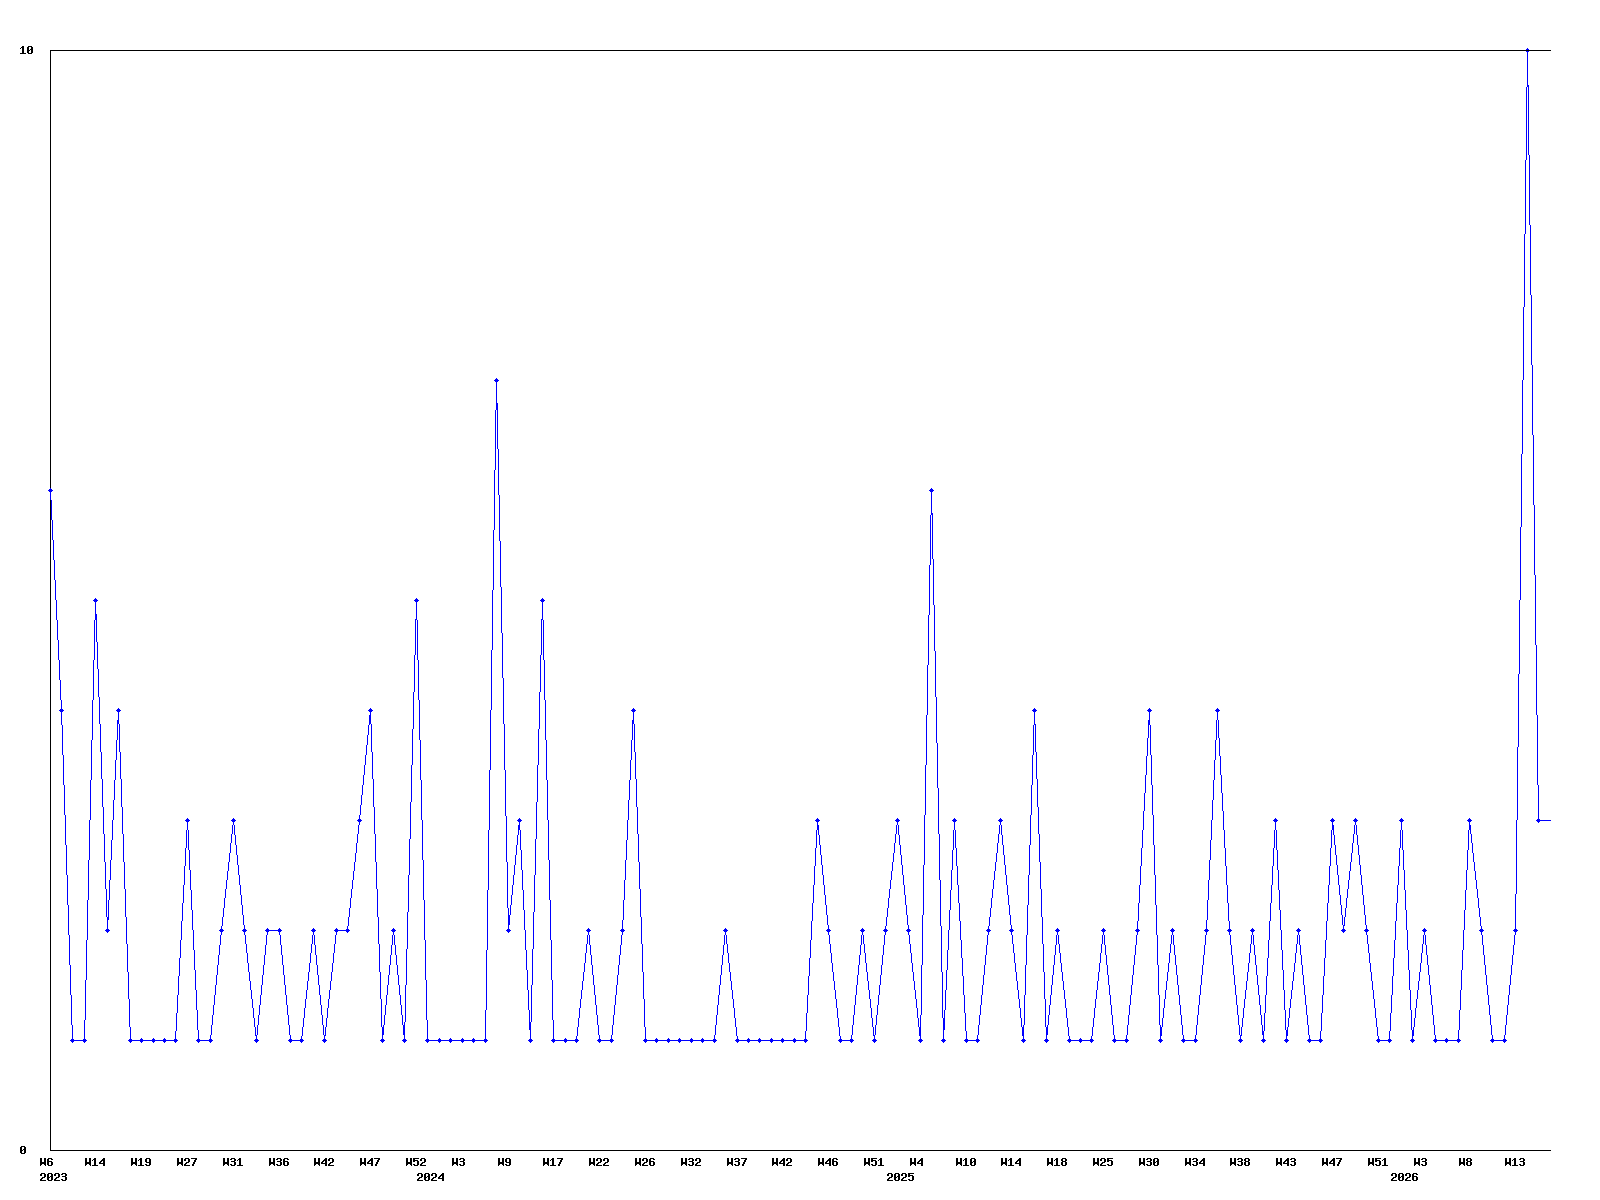Image resolution: width=1600 pixels, height=1200 pixels.
Task: Select the W19 x-axis label
Action: click(141, 1162)
